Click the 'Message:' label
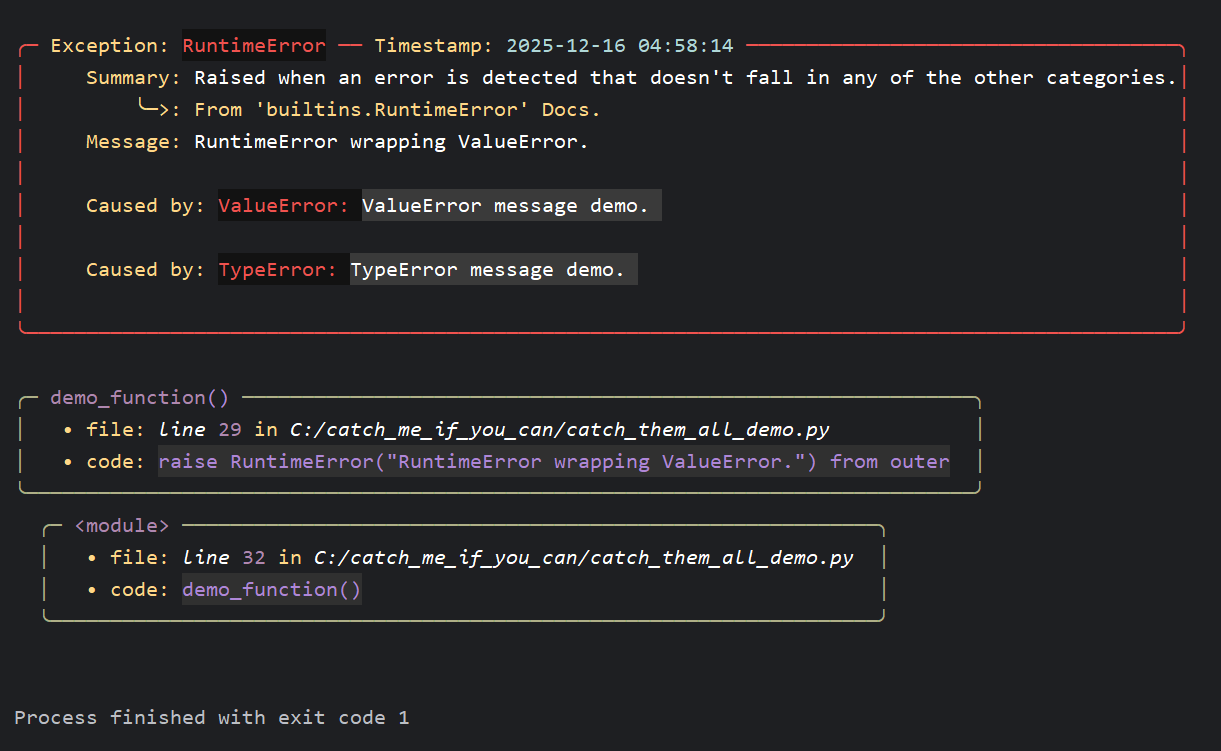 (x=134, y=142)
